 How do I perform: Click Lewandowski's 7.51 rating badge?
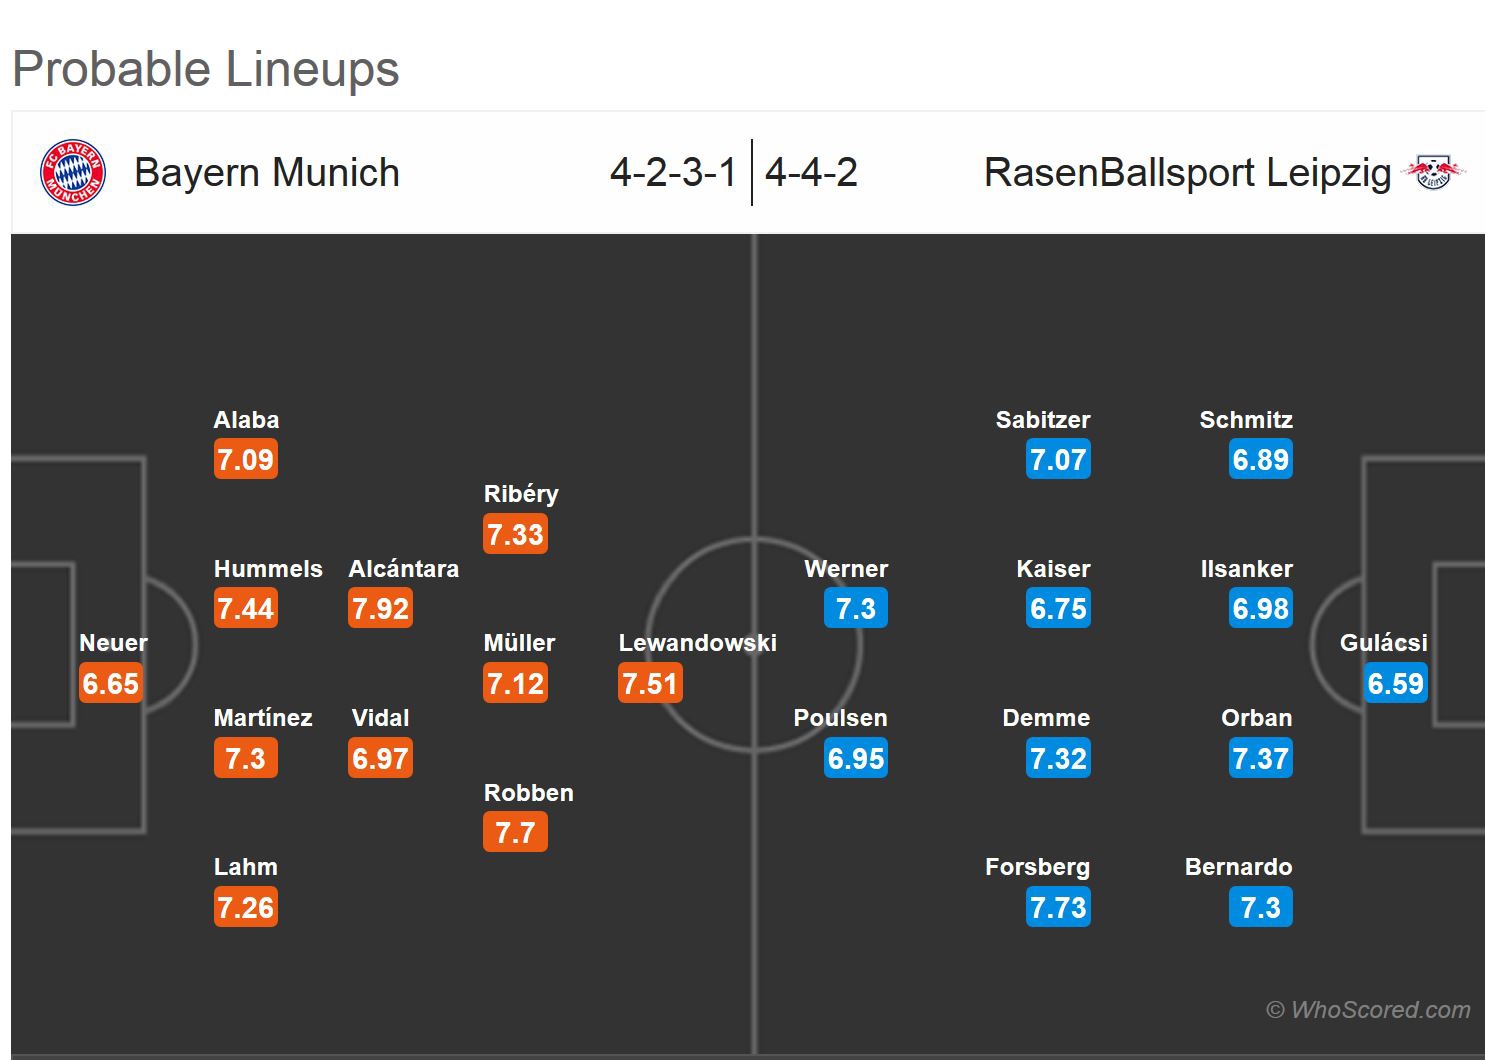(650, 683)
